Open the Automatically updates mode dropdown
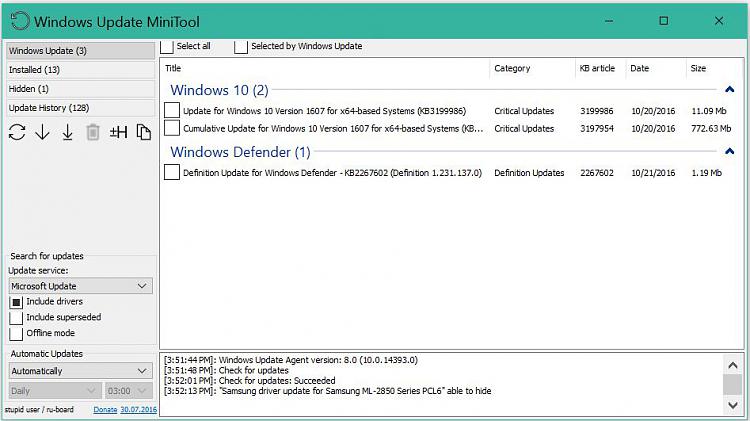 click(80, 371)
